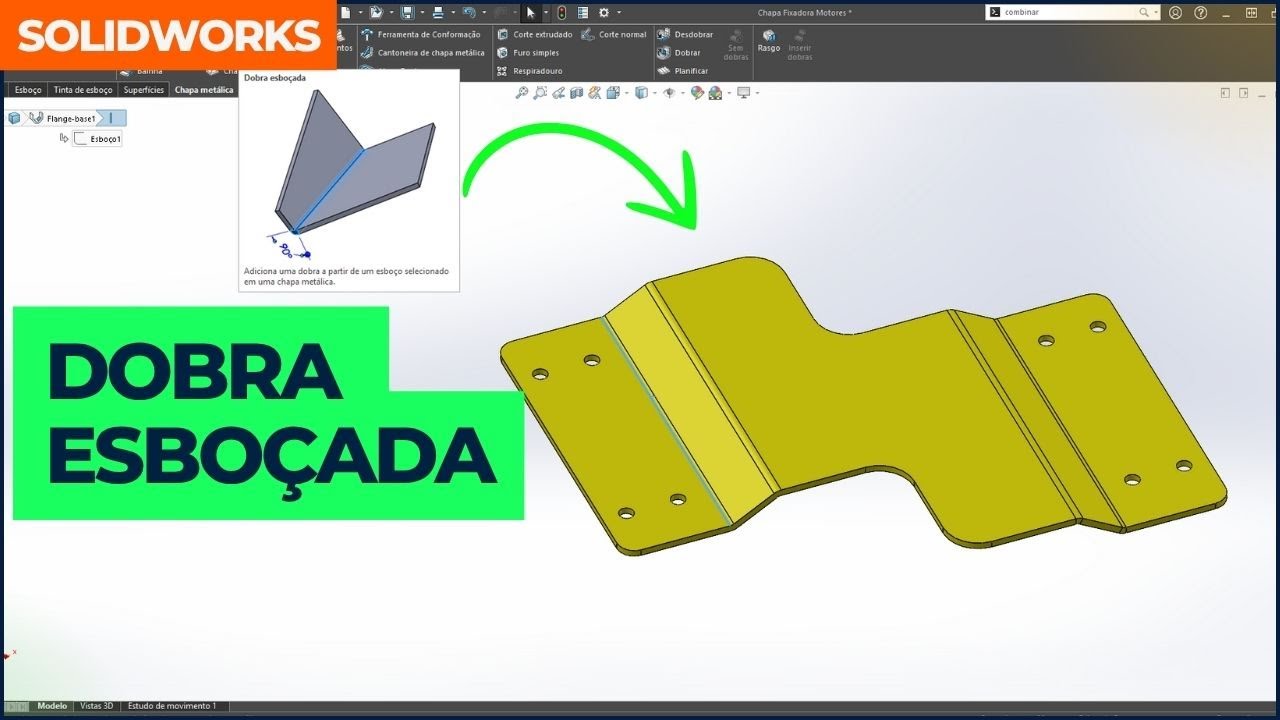
Task: Click the Print icon
Action: 438,12
